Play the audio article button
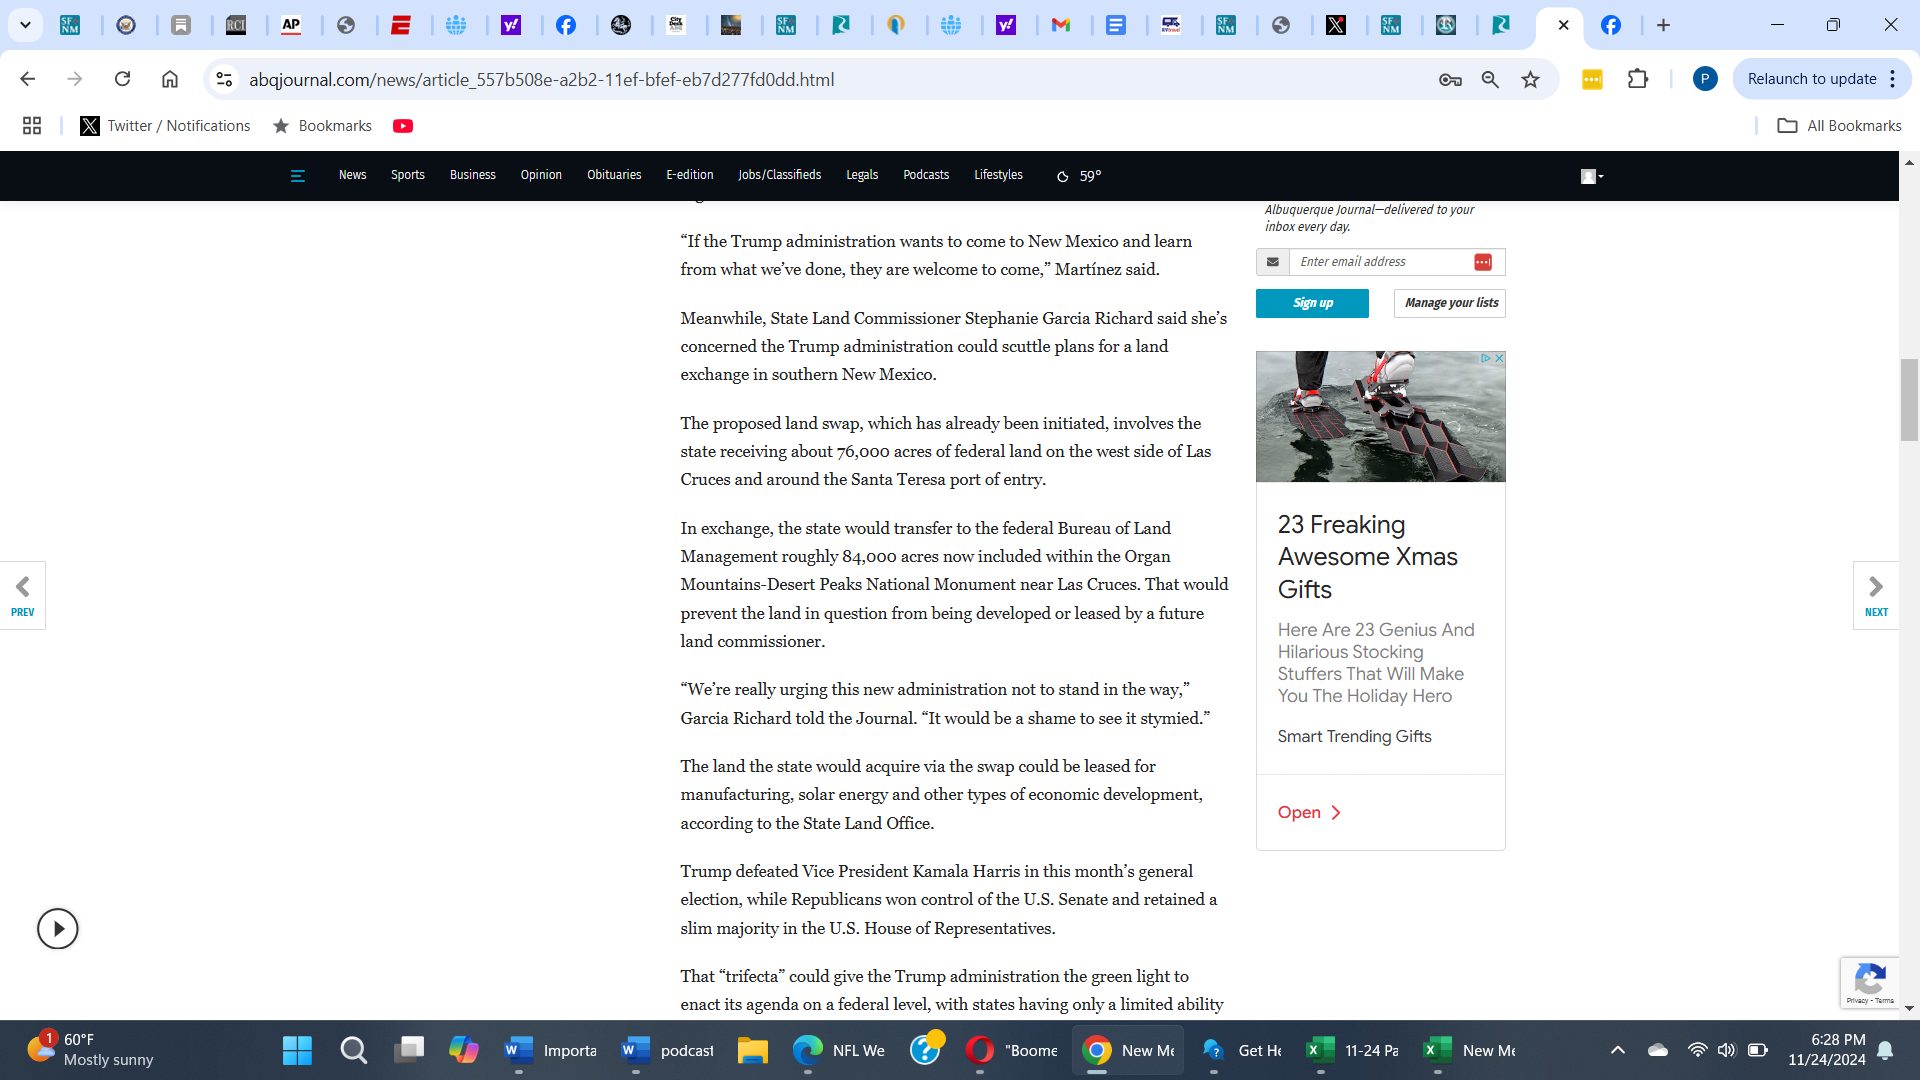 [x=58, y=929]
